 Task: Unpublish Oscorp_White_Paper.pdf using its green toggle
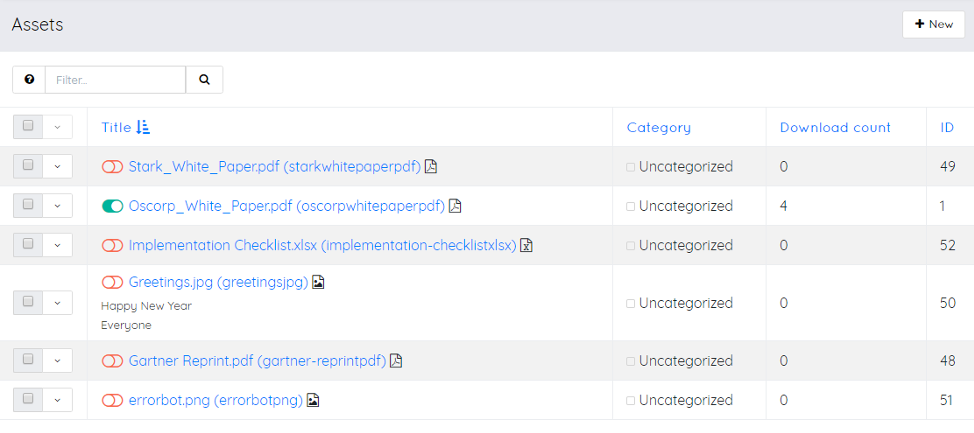(112, 206)
